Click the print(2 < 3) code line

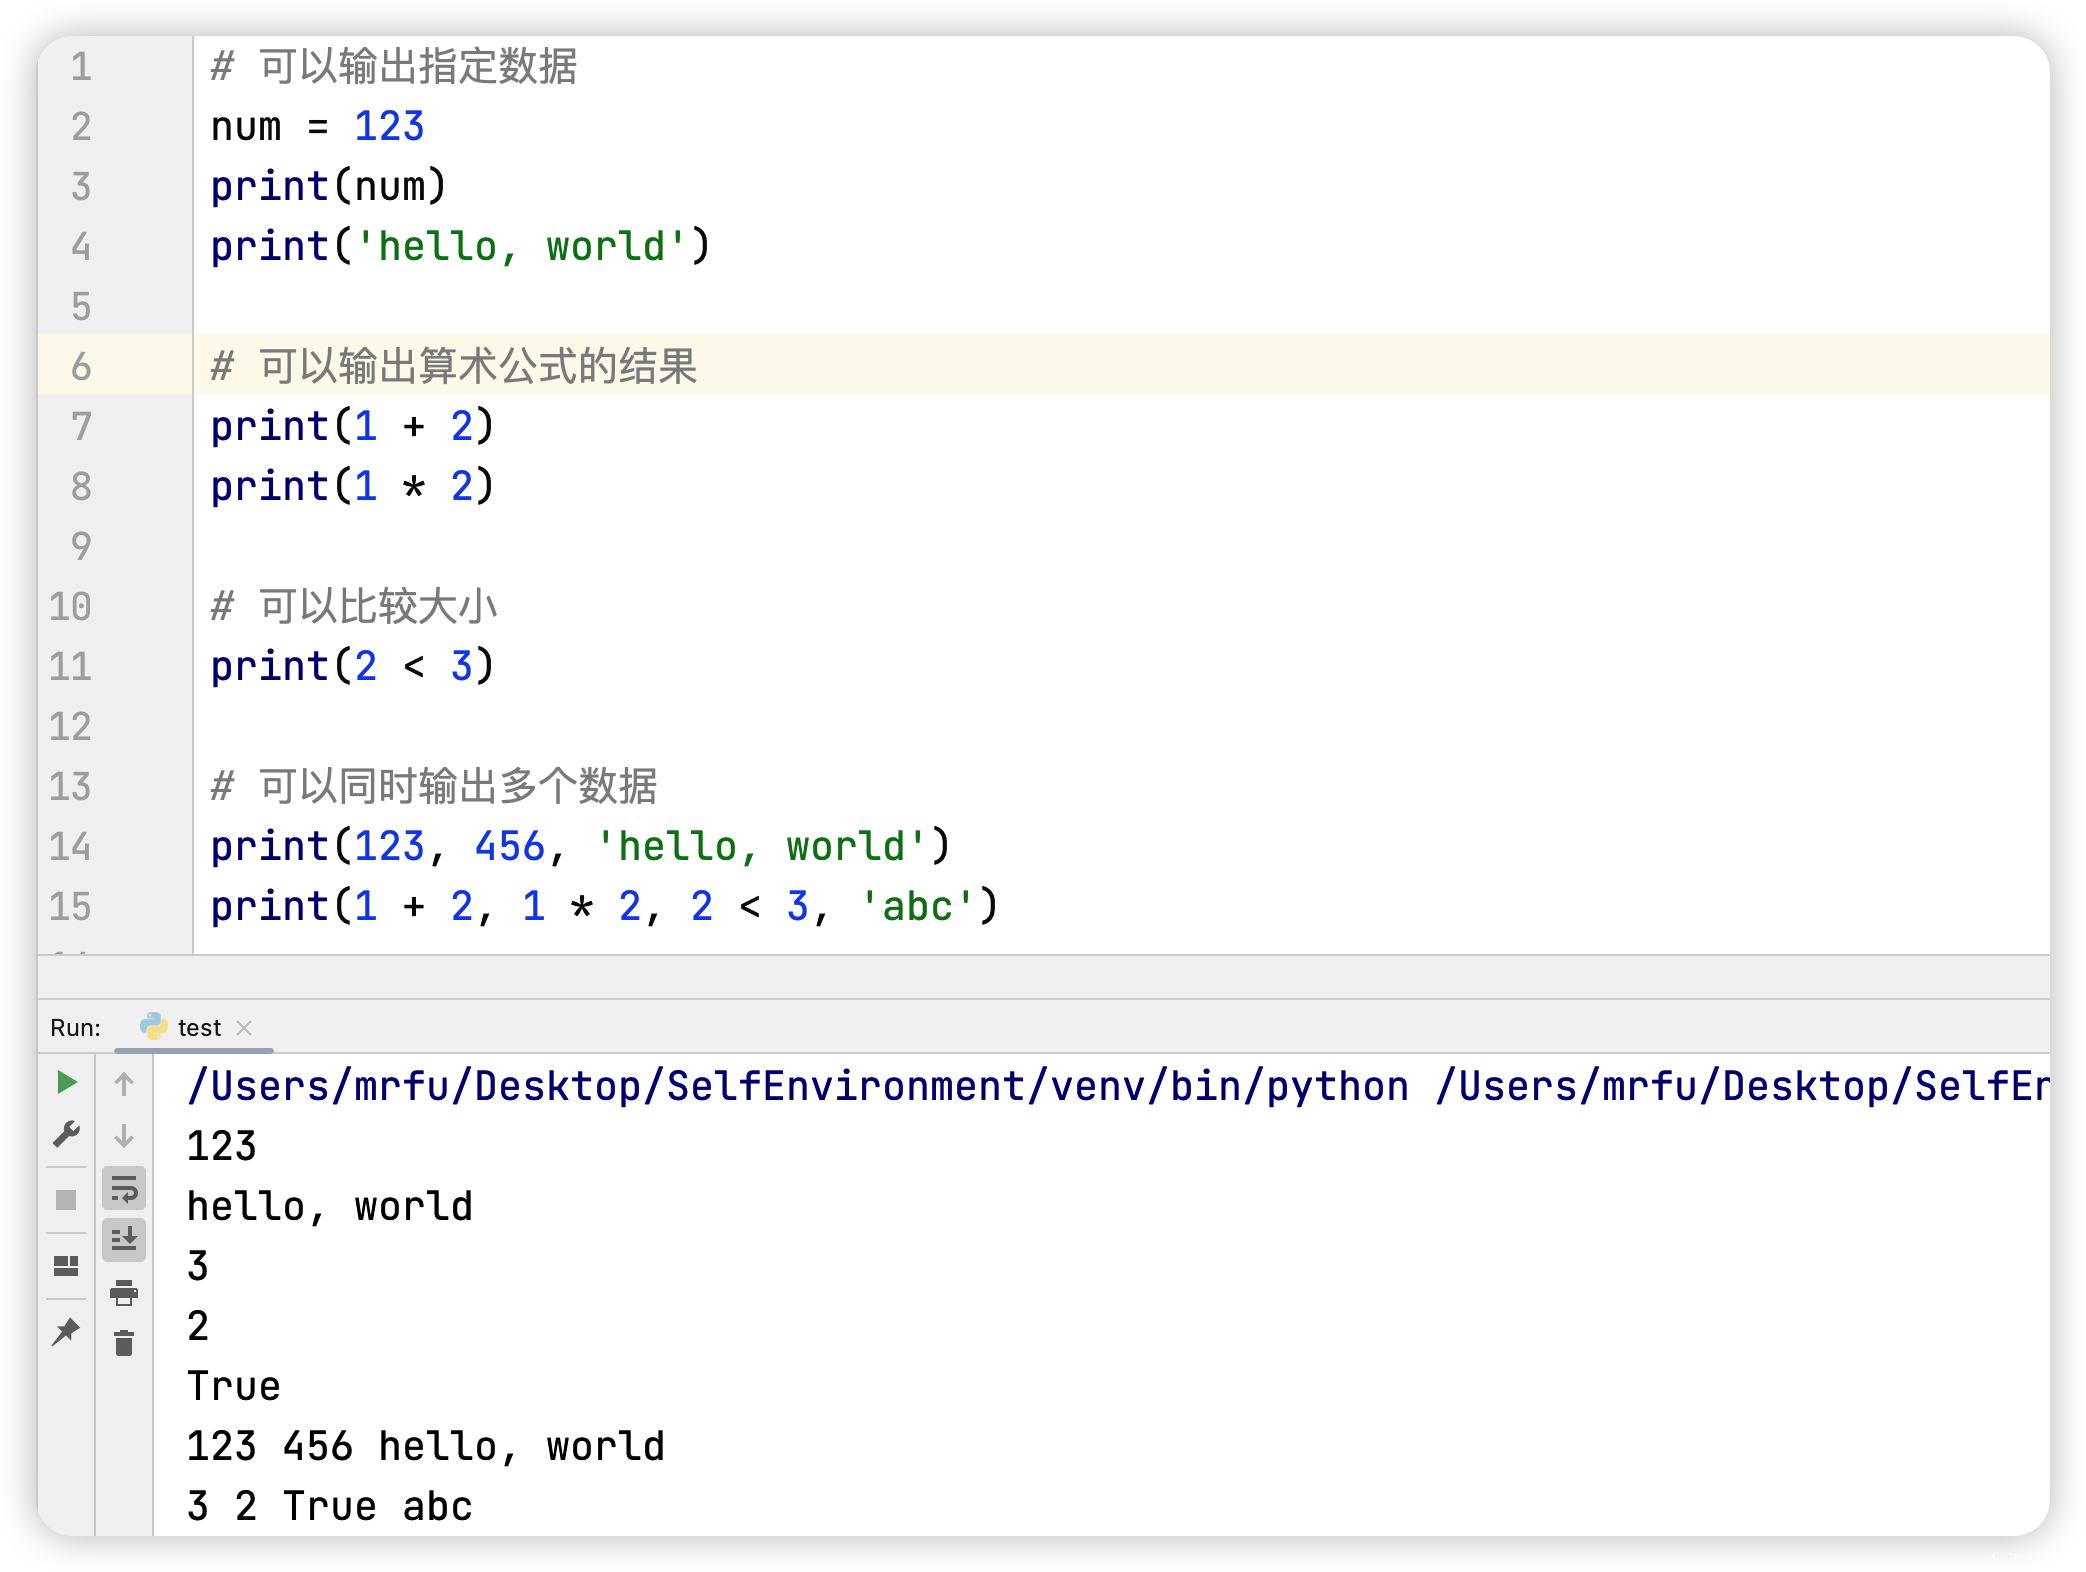[352, 666]
